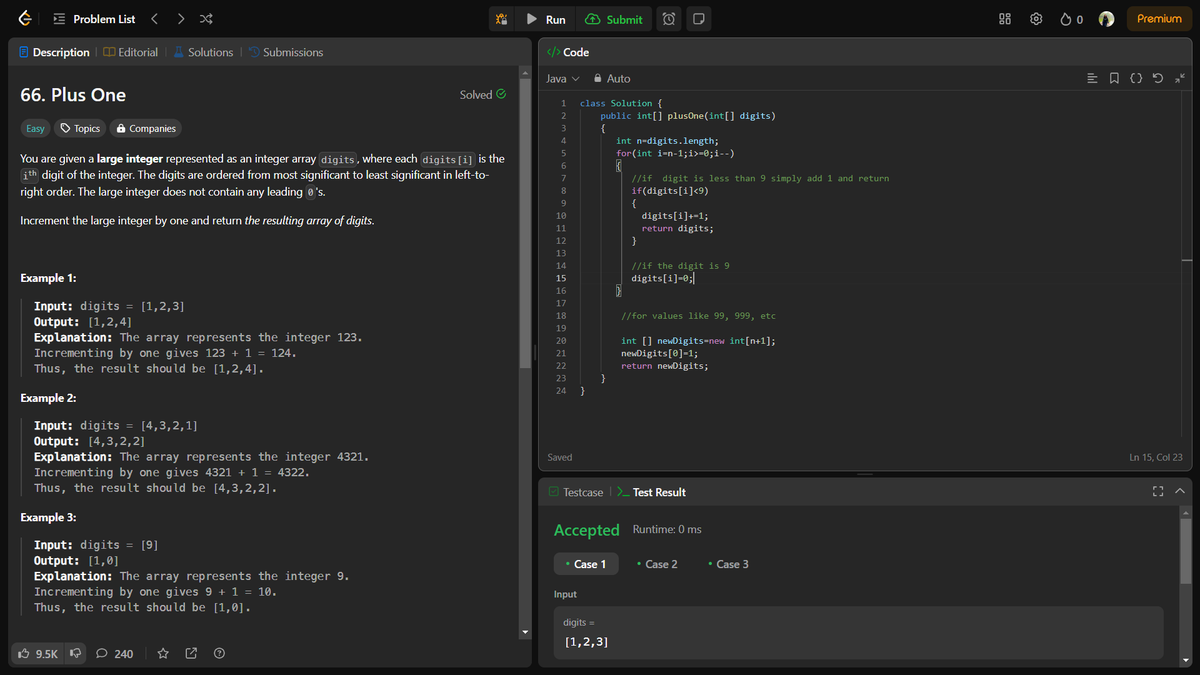This screenshot has height=675, width=1200.
Task: Maximize the test result panel icon
Action: [x=1158, y=492]
